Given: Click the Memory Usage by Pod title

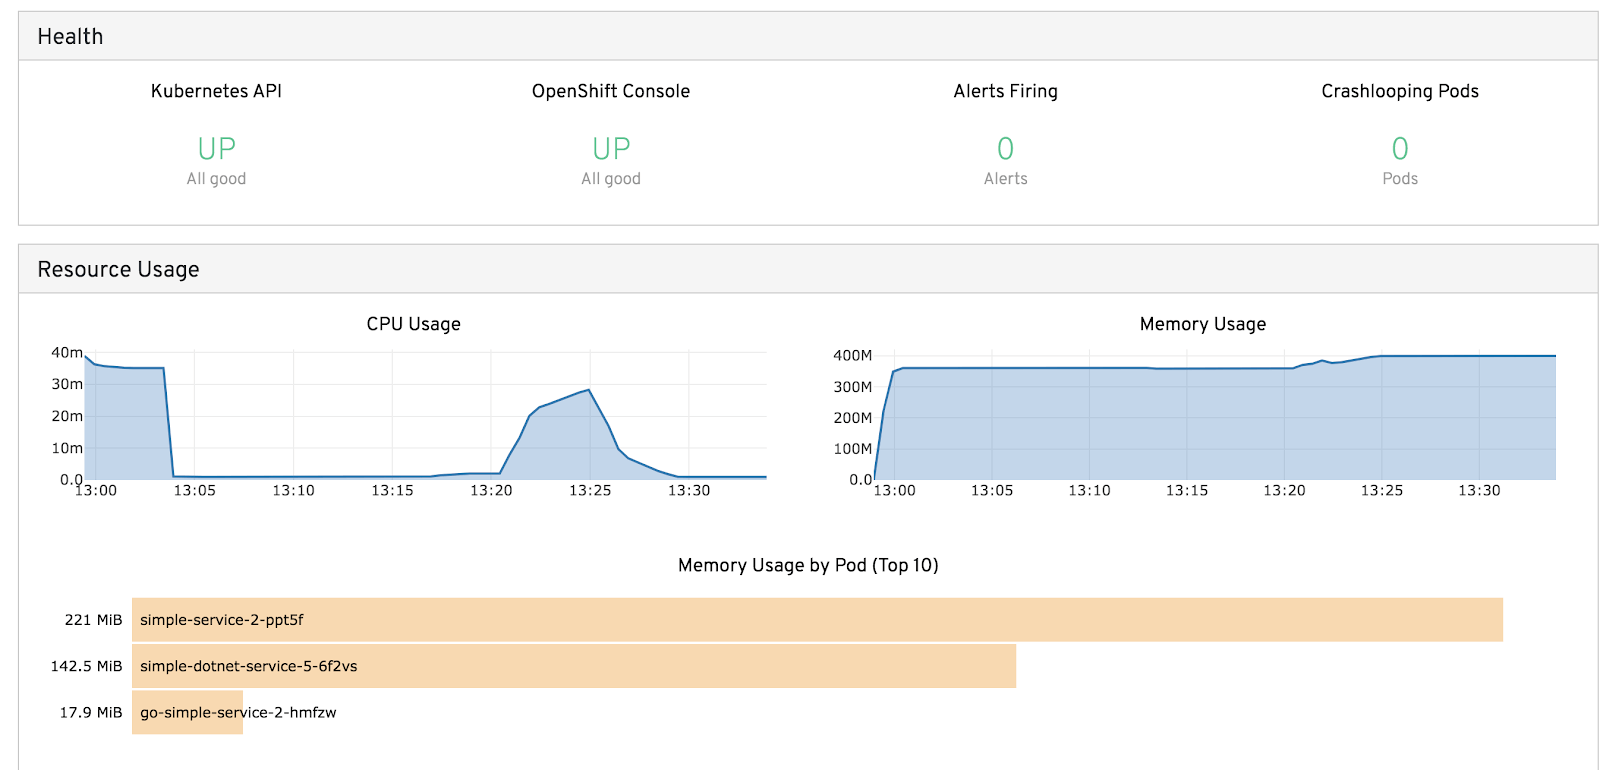Looking at the screenshot, I should 807,565.
